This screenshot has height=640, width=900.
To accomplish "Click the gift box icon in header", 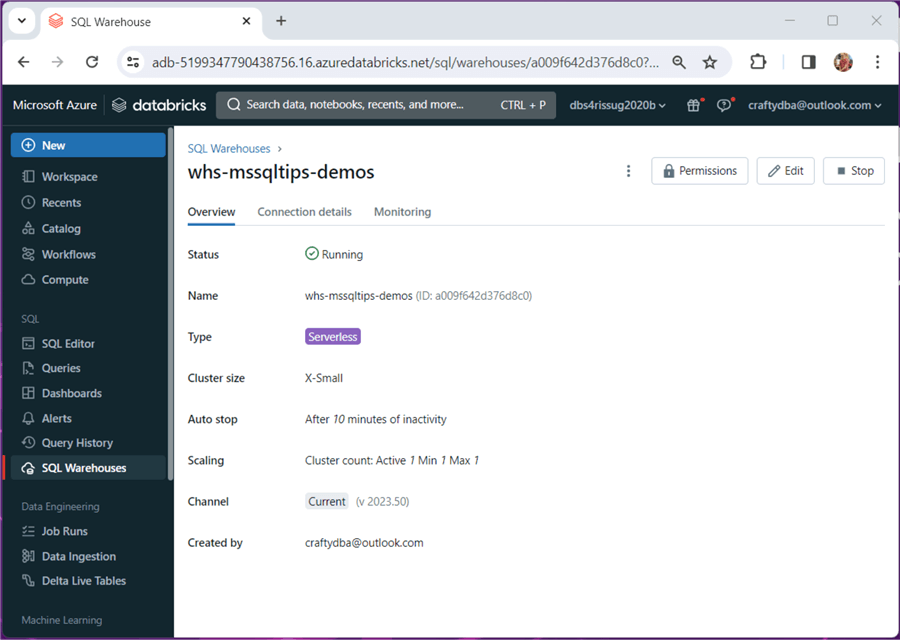I will click(x=693, y=105).
